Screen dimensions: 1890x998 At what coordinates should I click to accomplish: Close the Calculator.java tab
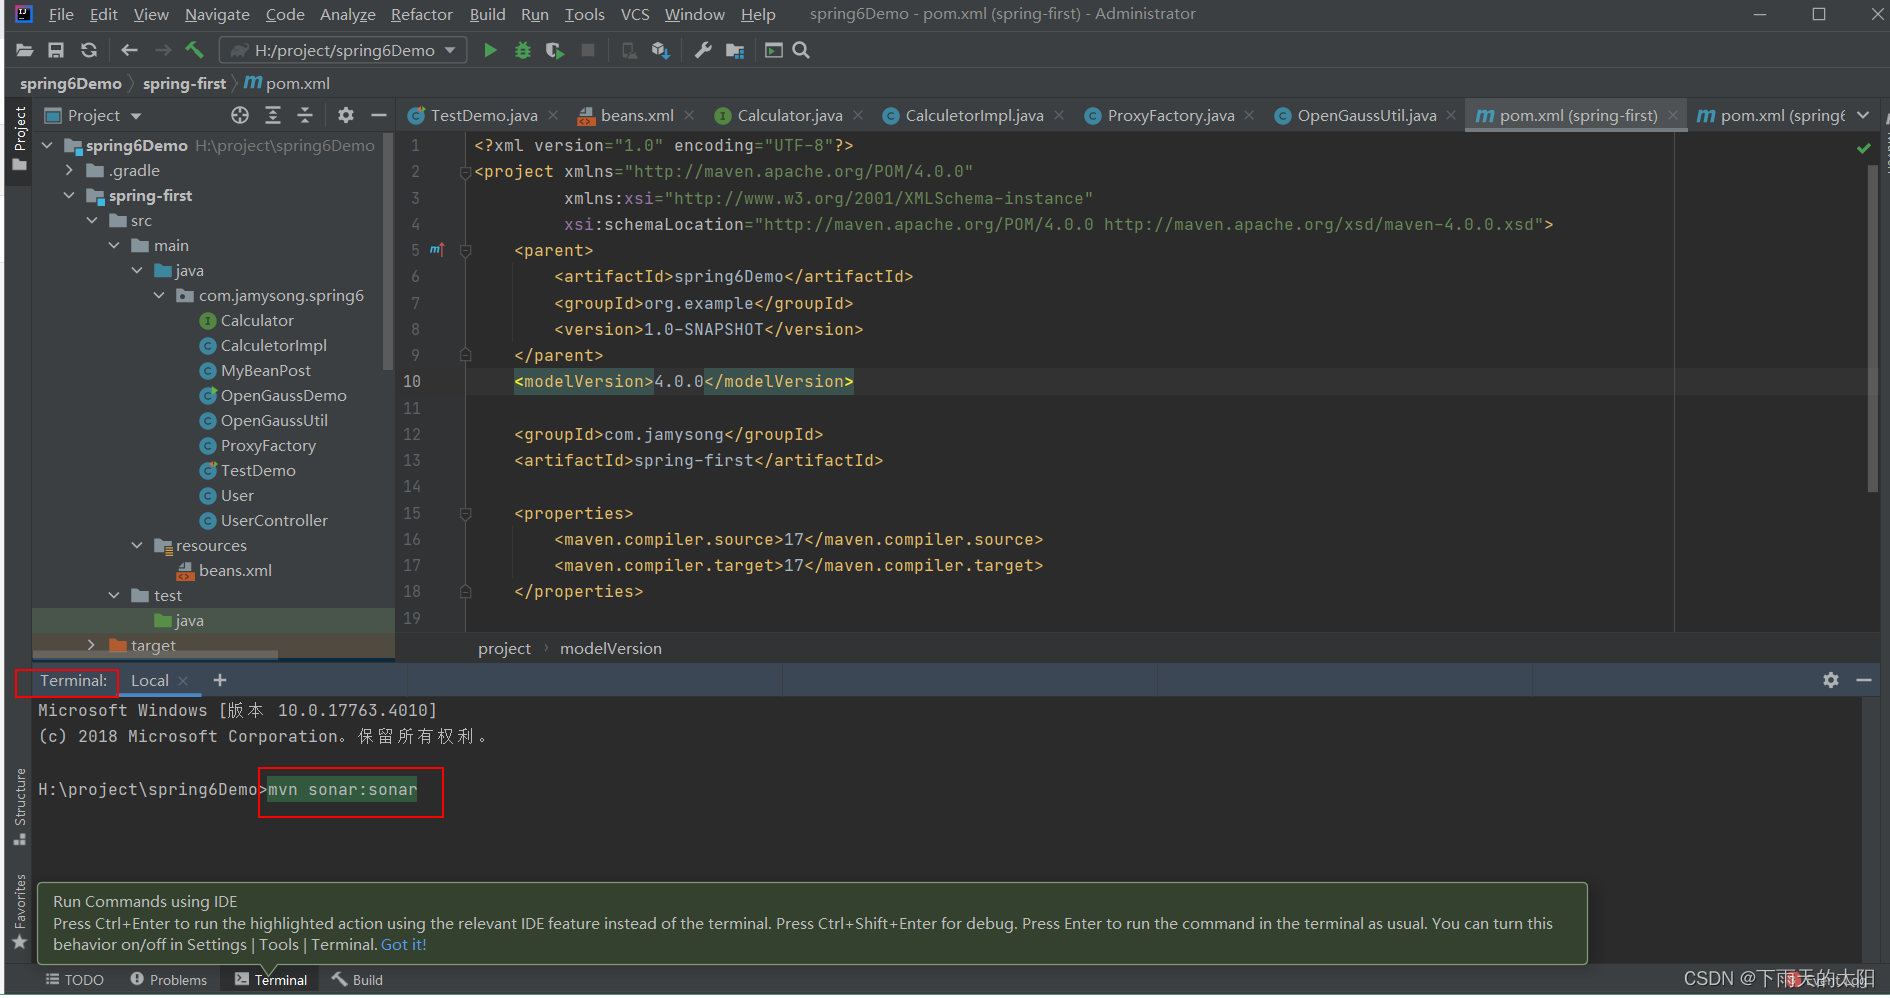858,116
